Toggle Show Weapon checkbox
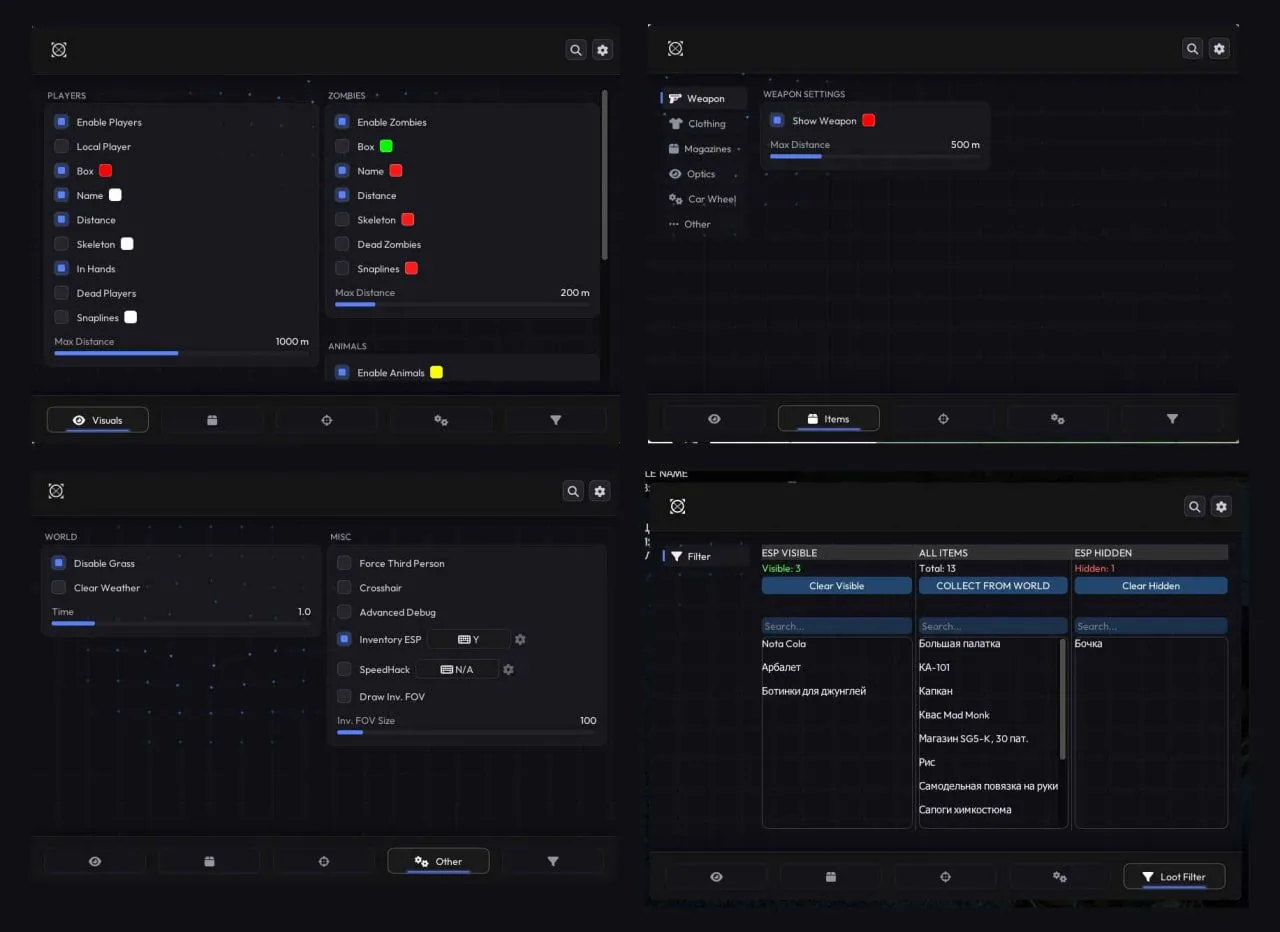This screenshot has width=1280, height=932. tap(777, 120)
